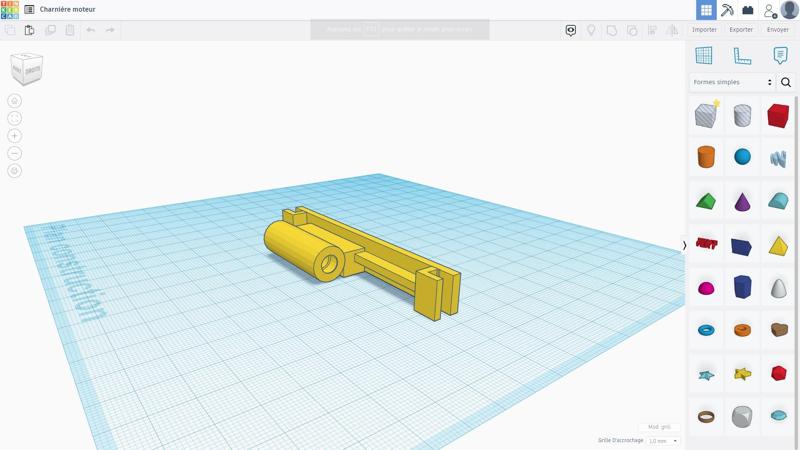Click the Delete trash icon
Screen dimensions: 800x450
tap(70, 30)
